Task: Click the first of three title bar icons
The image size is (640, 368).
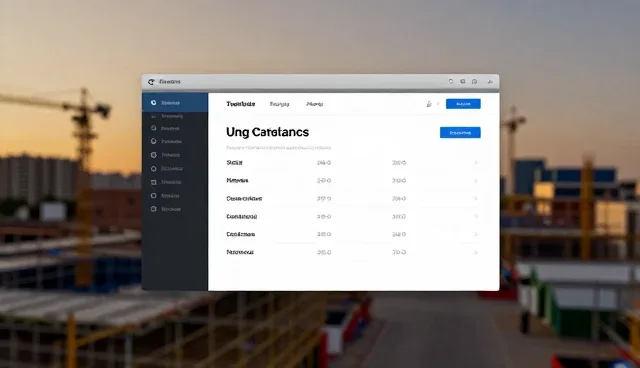Action: (451, 82)
